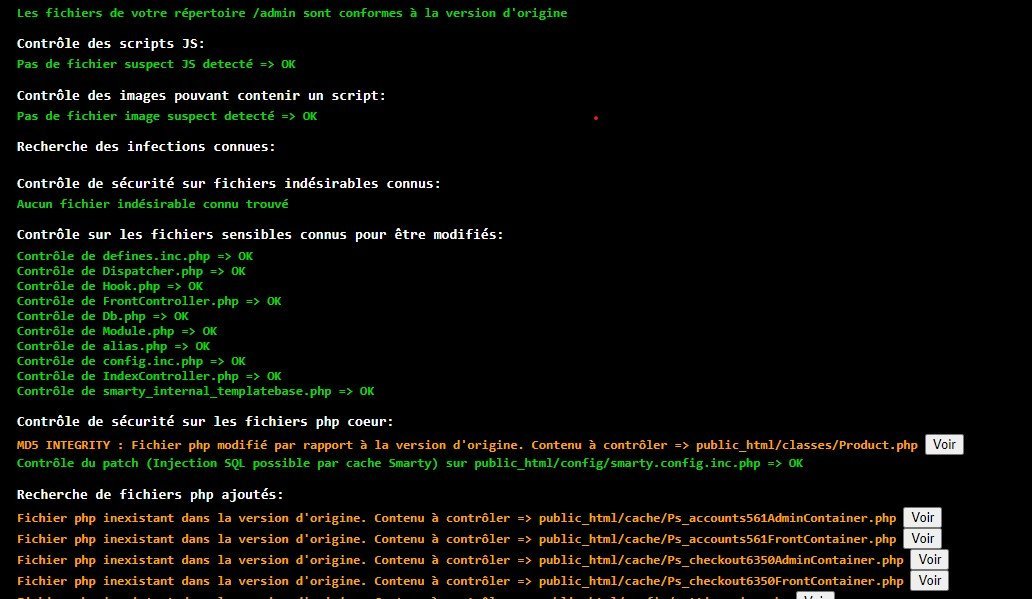
Task: Select smarty.config.inc.php patch check line
Action: [409, 463]
